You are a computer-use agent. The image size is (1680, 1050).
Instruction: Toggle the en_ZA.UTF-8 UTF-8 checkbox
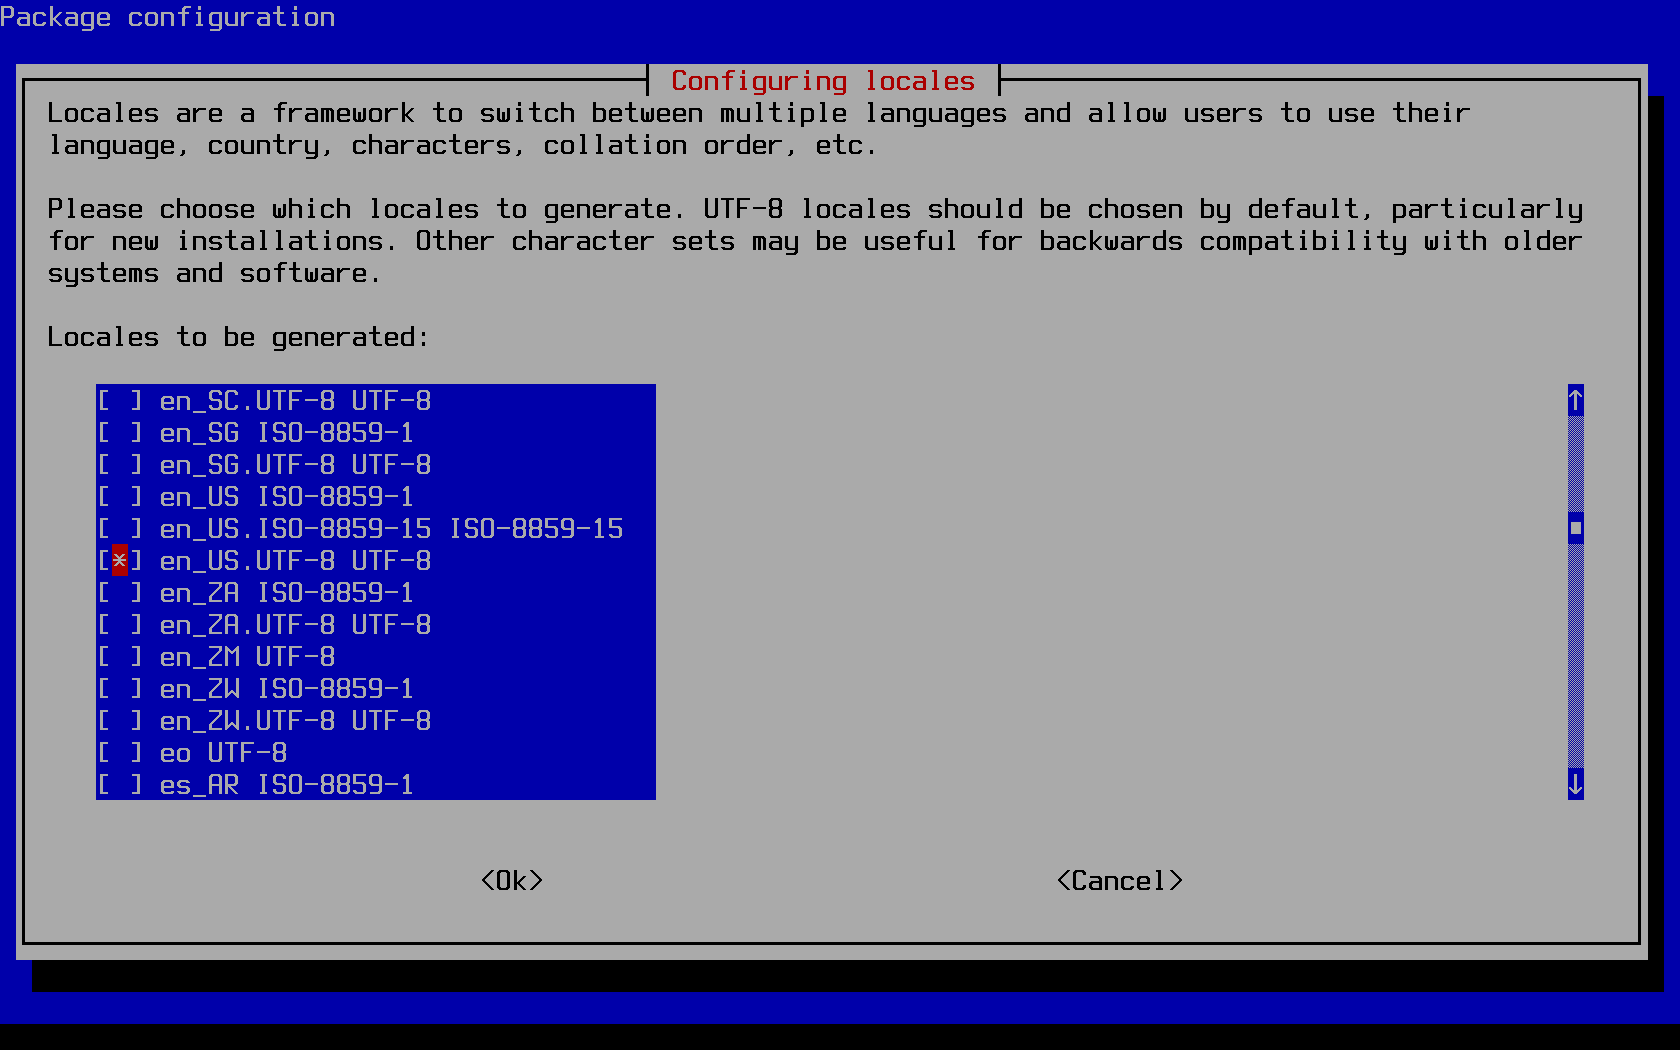(x=120, y=624)
